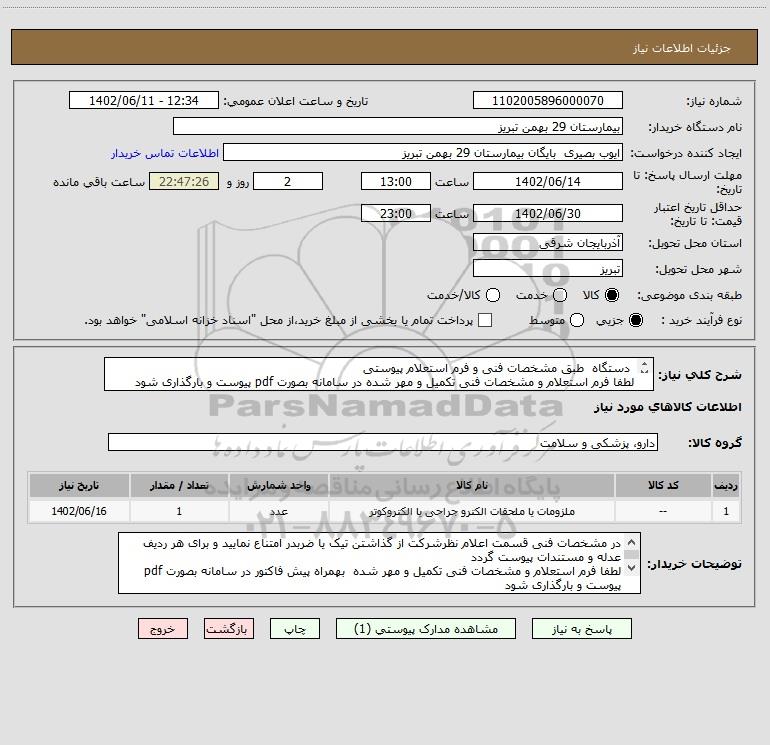
Task: Tick the اسناد خزانه اسلامی payment checkbox
Action: (485, 320)
